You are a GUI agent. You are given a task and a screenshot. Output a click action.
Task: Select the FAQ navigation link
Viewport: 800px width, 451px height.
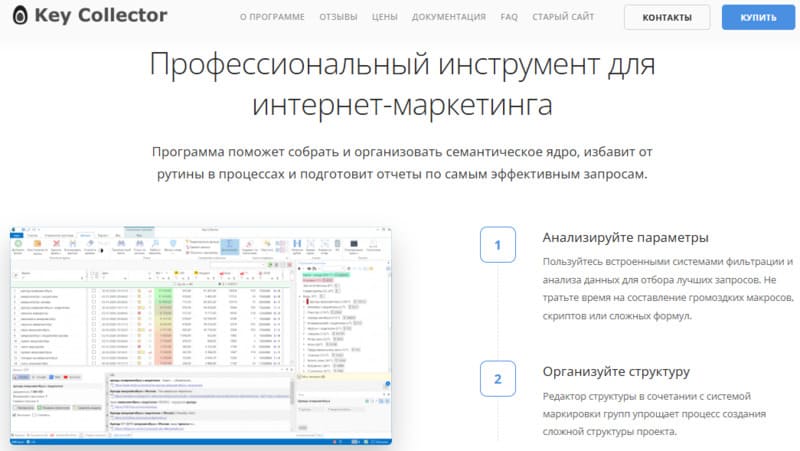click(x=509, y=17)
